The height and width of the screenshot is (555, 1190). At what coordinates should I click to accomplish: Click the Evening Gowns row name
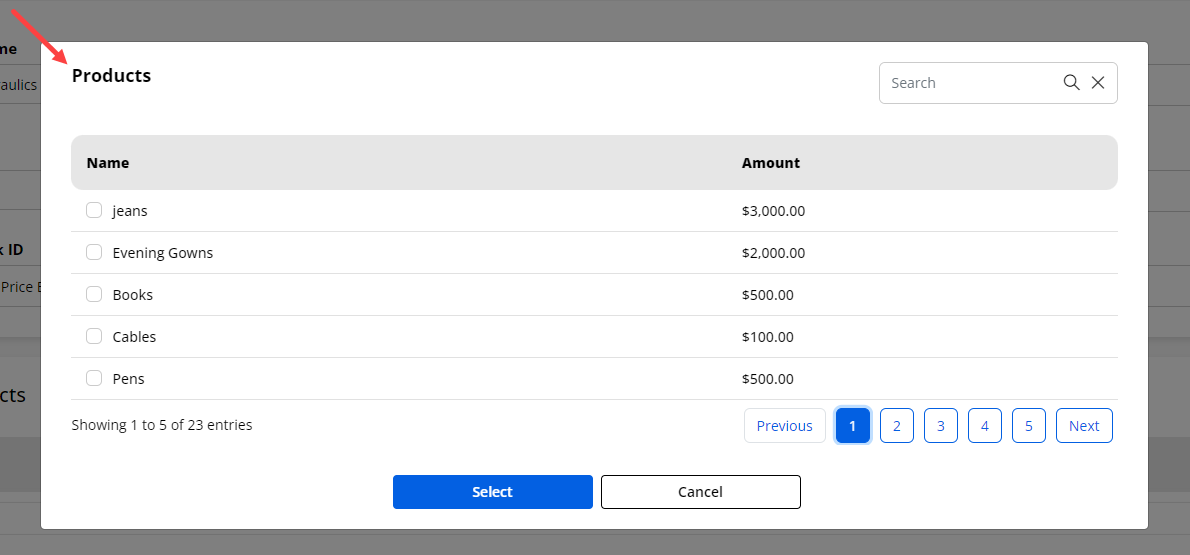pyautogui.click(x=163, y=253)
